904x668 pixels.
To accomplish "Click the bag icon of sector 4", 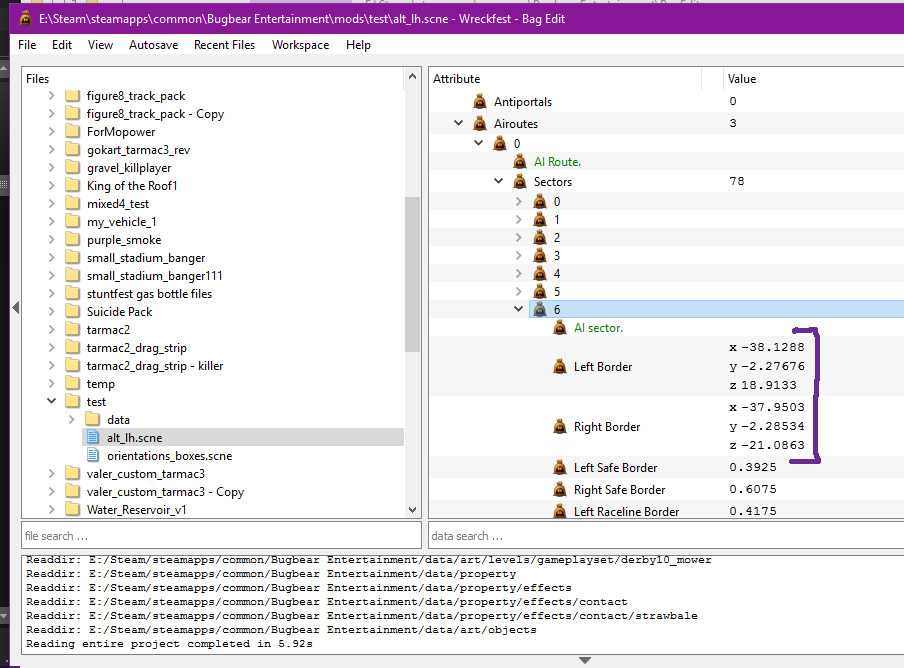I will [540, 273].
